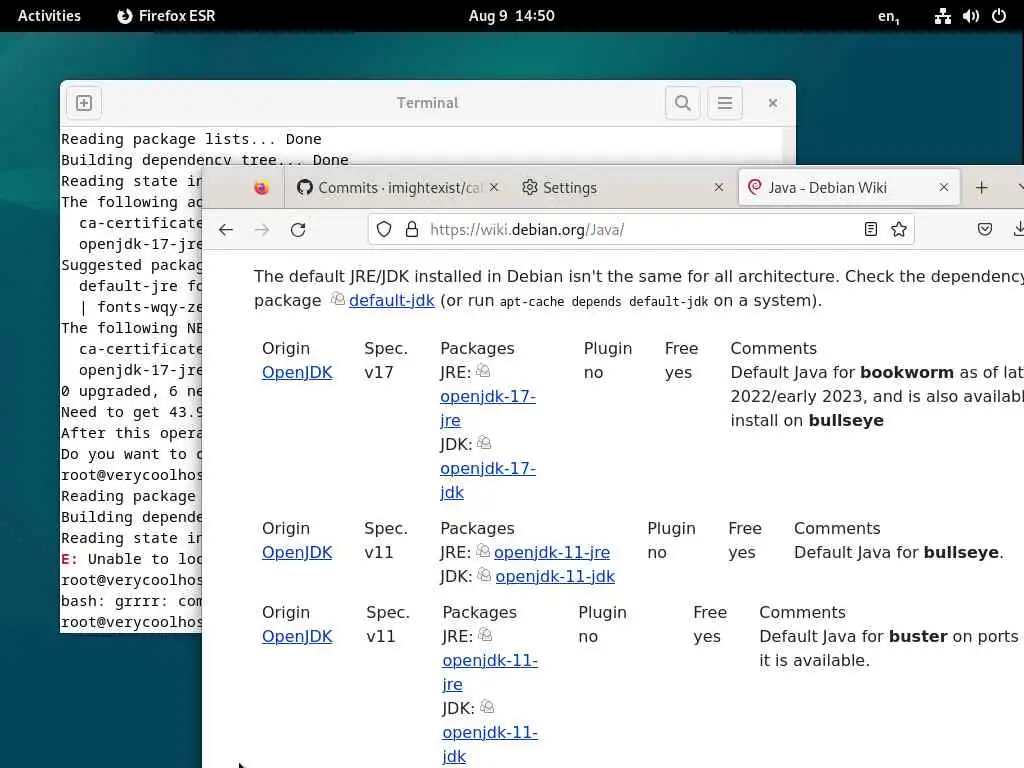Toggle Reader View for this page

[x=871, y=229]
